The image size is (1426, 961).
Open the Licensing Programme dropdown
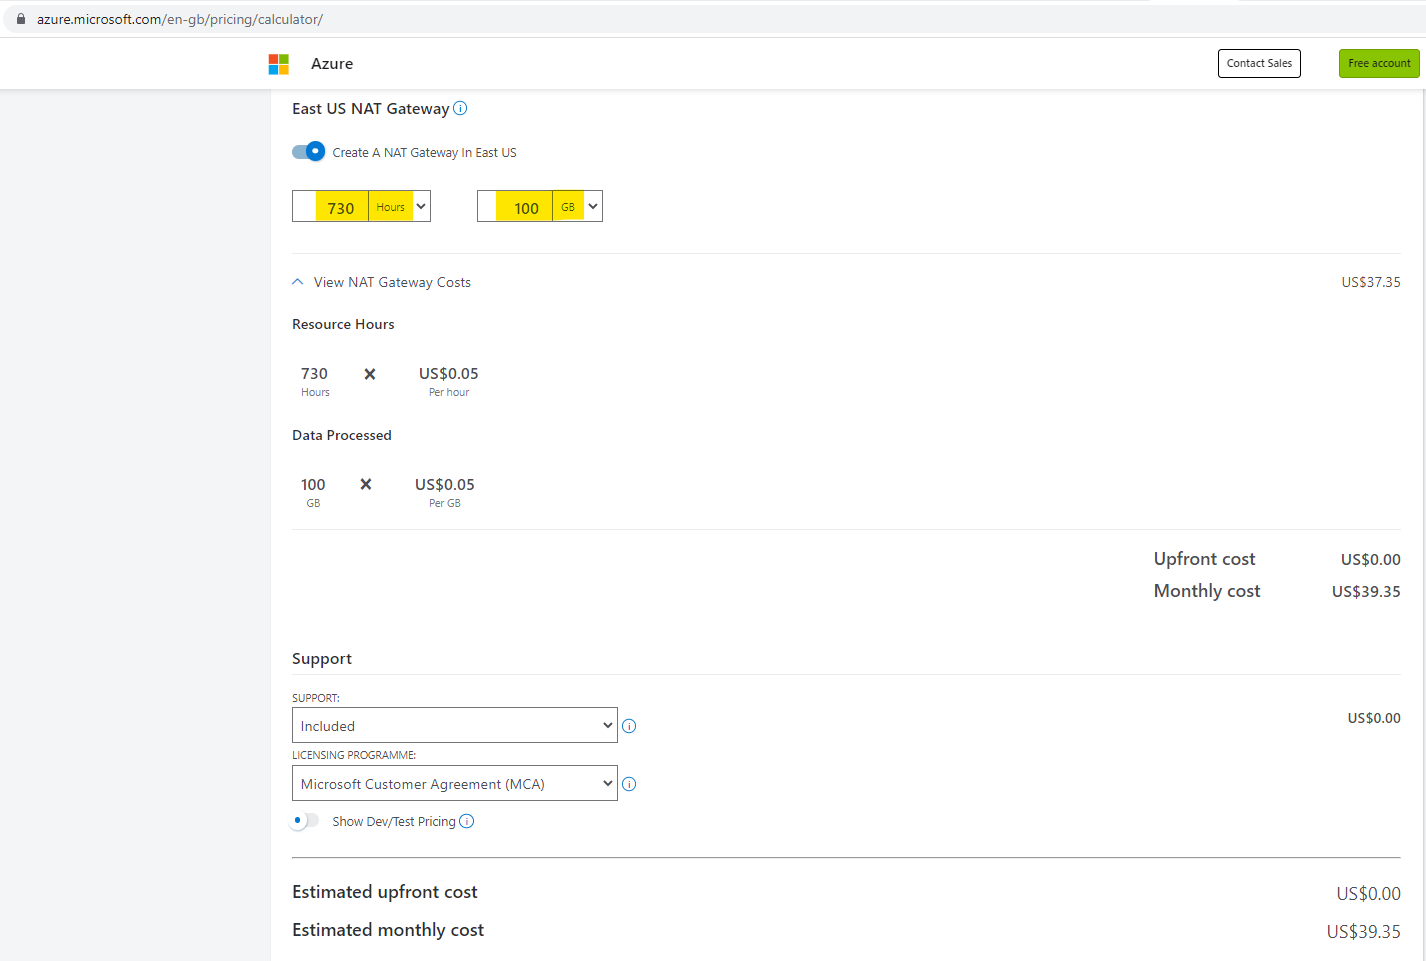[x=455, y=783]
